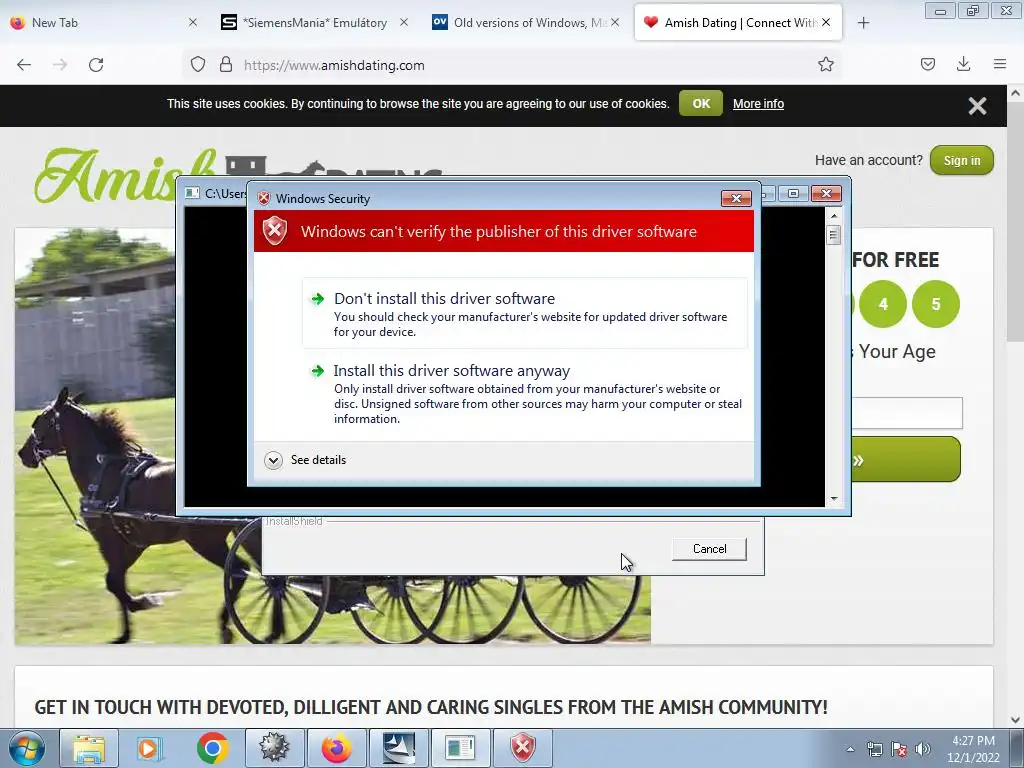Close the New Tab tab

[193, 23]
